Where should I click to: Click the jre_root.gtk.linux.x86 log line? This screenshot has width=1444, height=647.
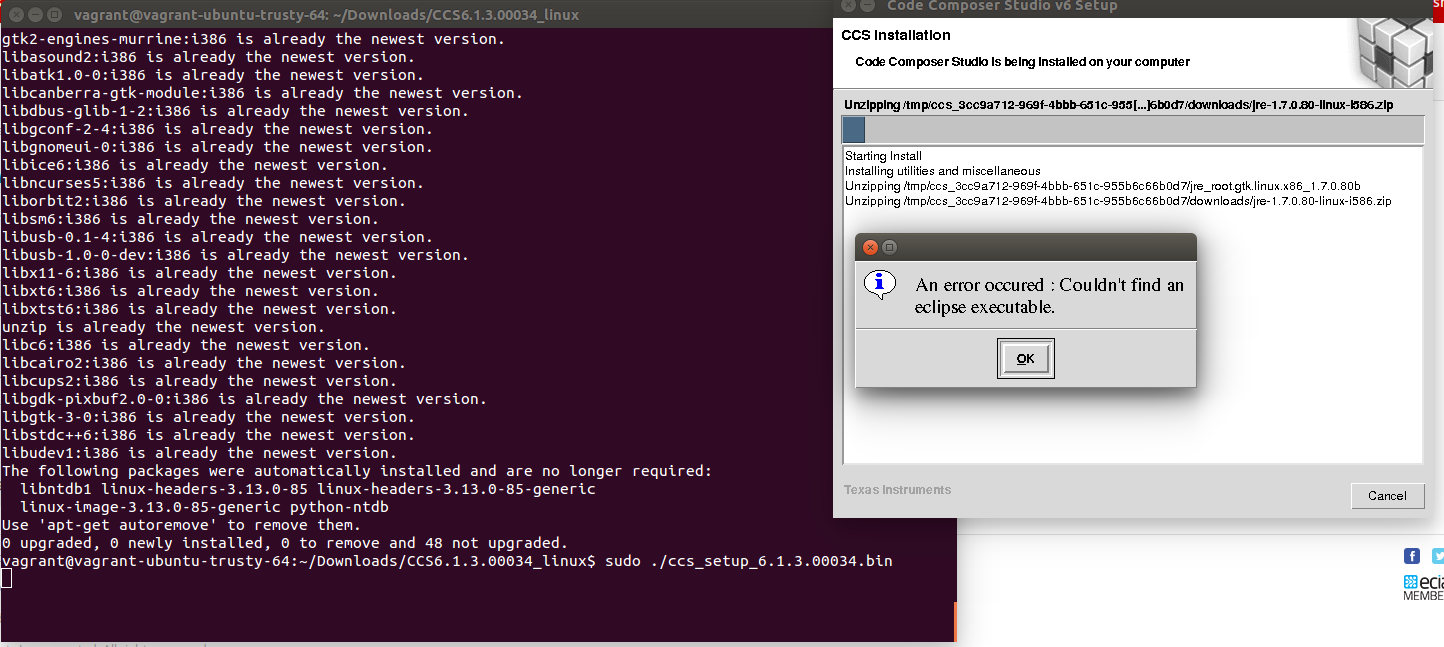click(x=1102, y=186)
